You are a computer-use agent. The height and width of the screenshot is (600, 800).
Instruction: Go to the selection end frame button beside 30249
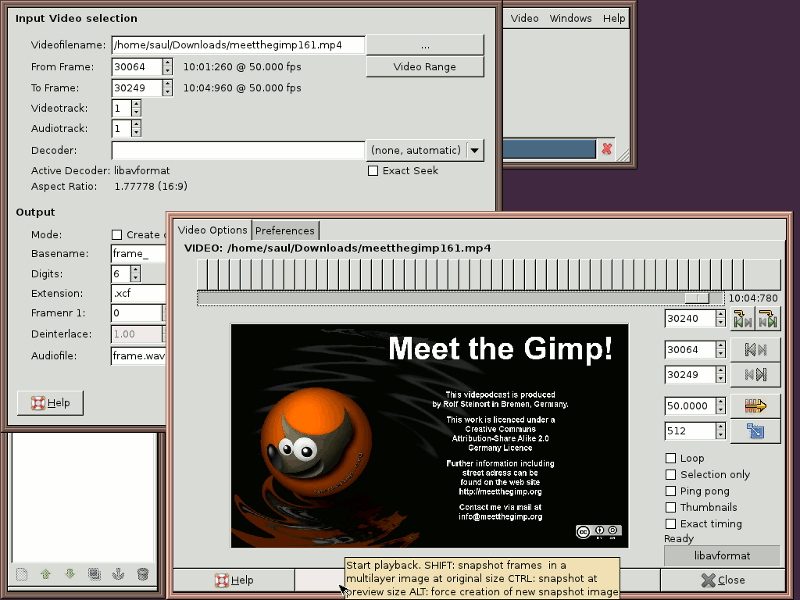(x=755, y=374)
